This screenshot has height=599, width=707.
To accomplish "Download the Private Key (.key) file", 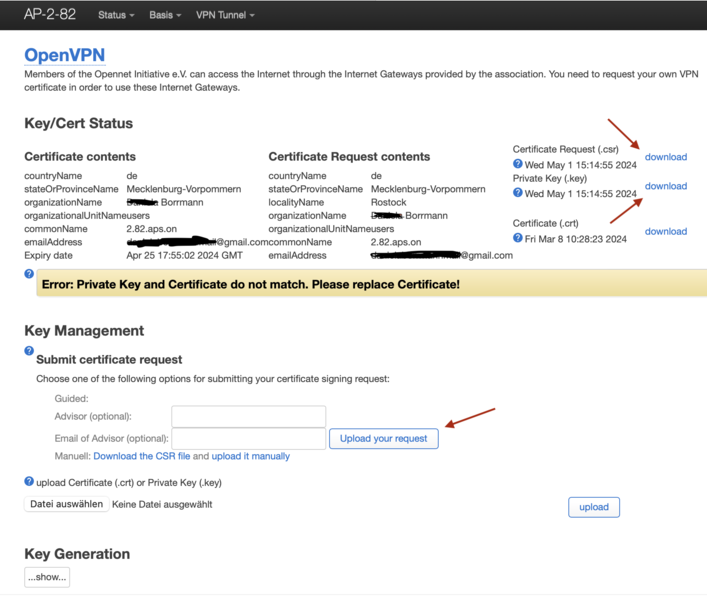I will tap(666, 186).
